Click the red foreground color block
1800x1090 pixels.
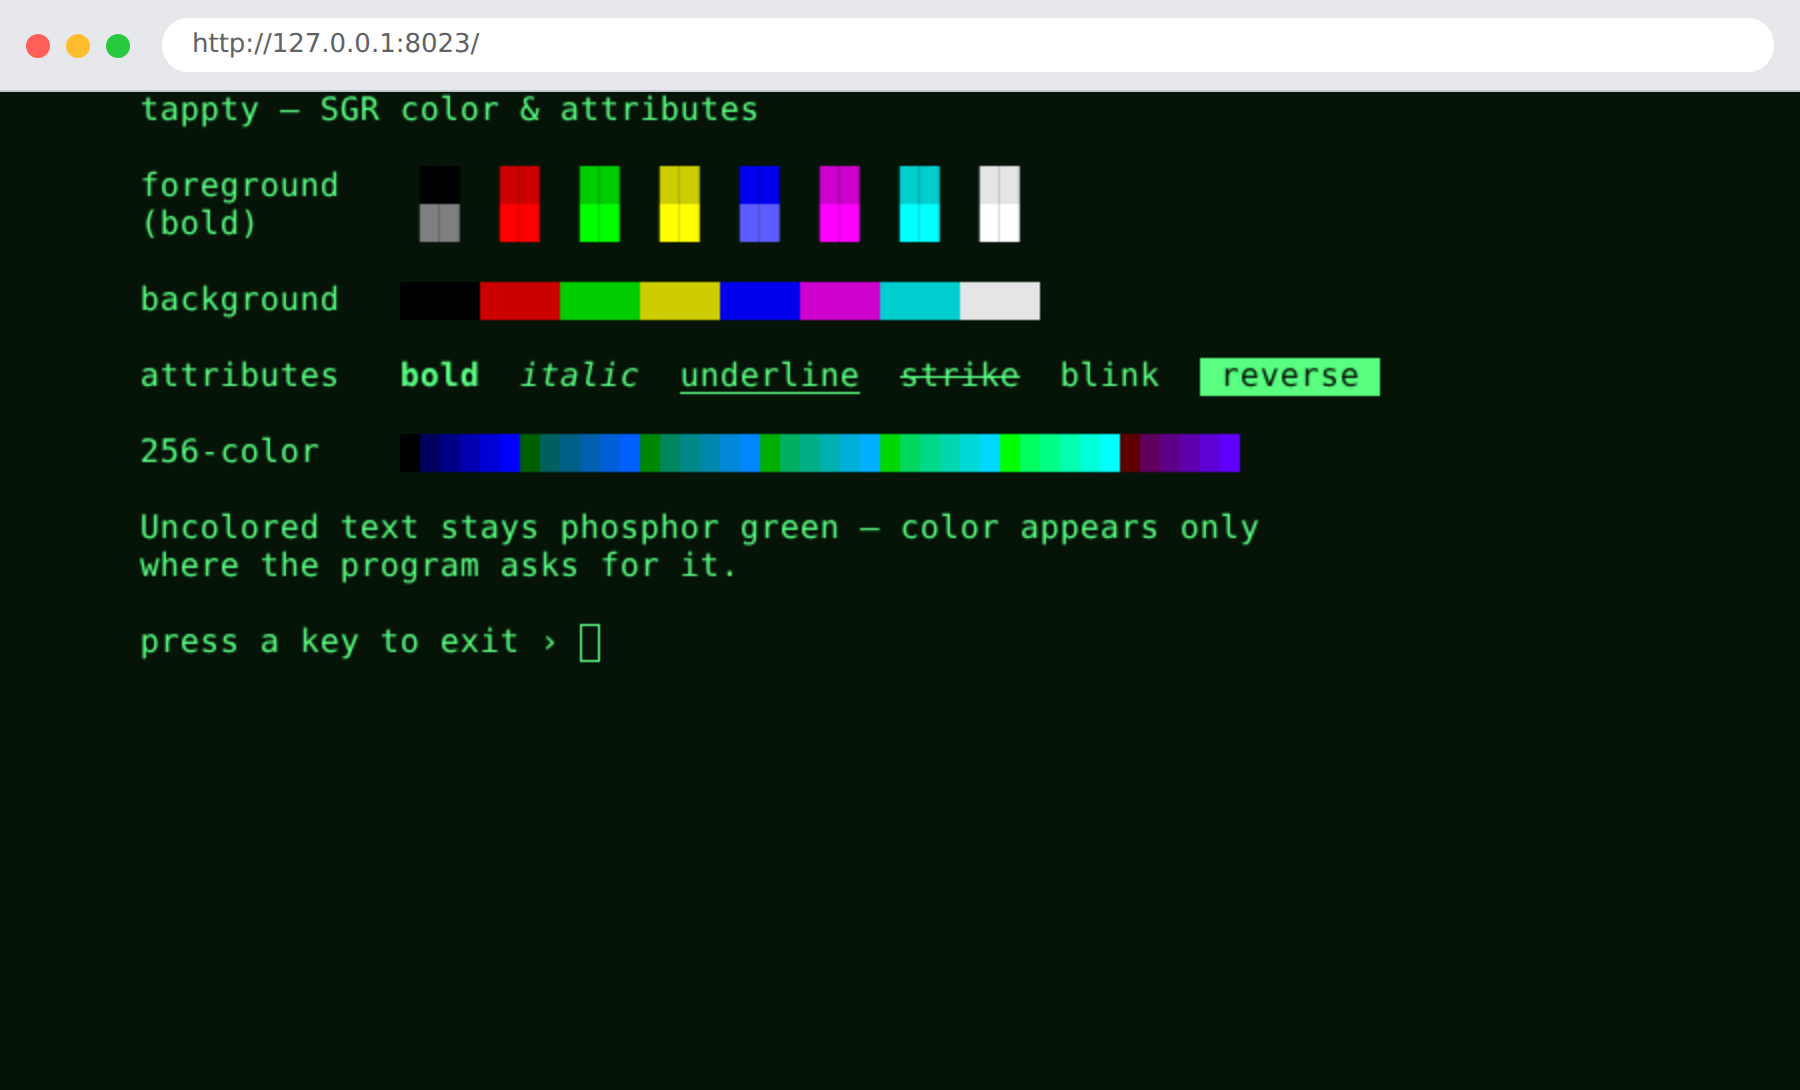[520, 204]
